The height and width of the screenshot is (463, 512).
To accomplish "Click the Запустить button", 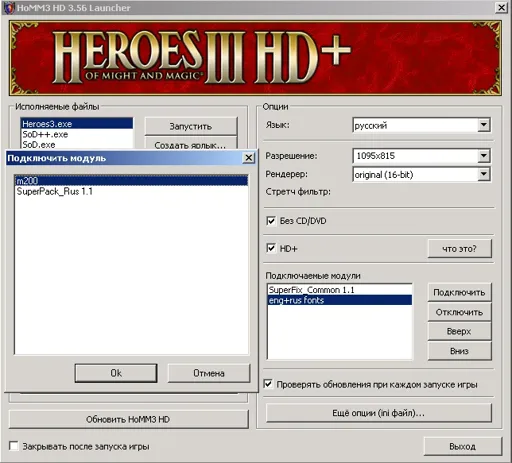I will point(191,126).
